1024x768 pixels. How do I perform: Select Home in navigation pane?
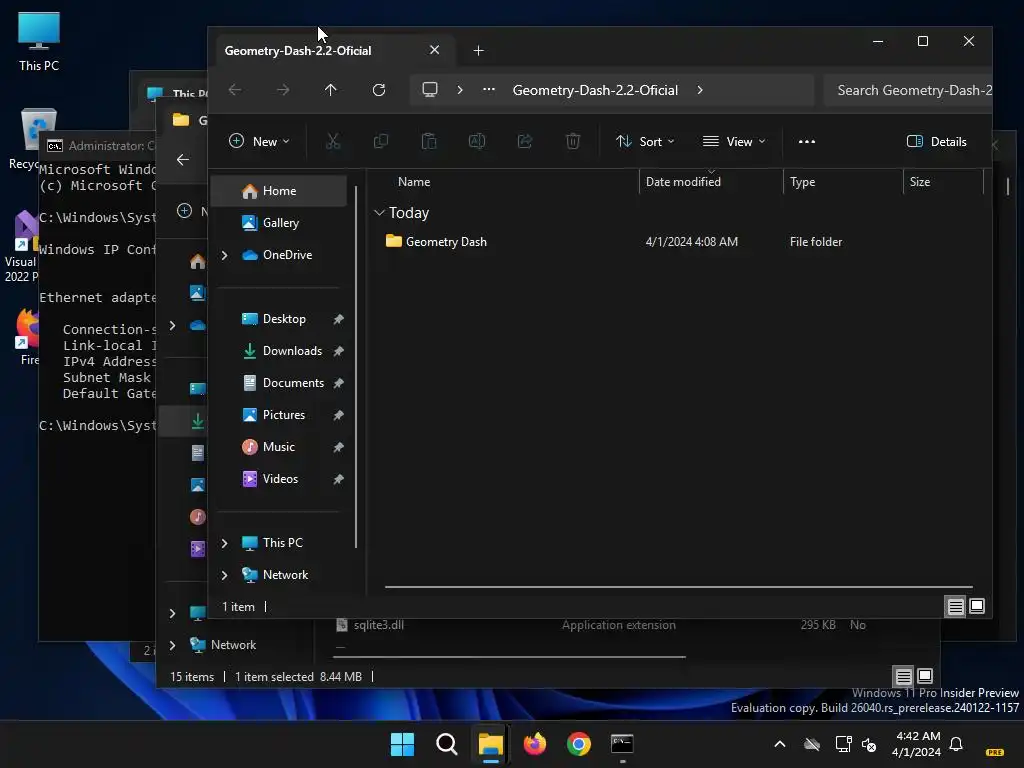click(x=279, y=191)
